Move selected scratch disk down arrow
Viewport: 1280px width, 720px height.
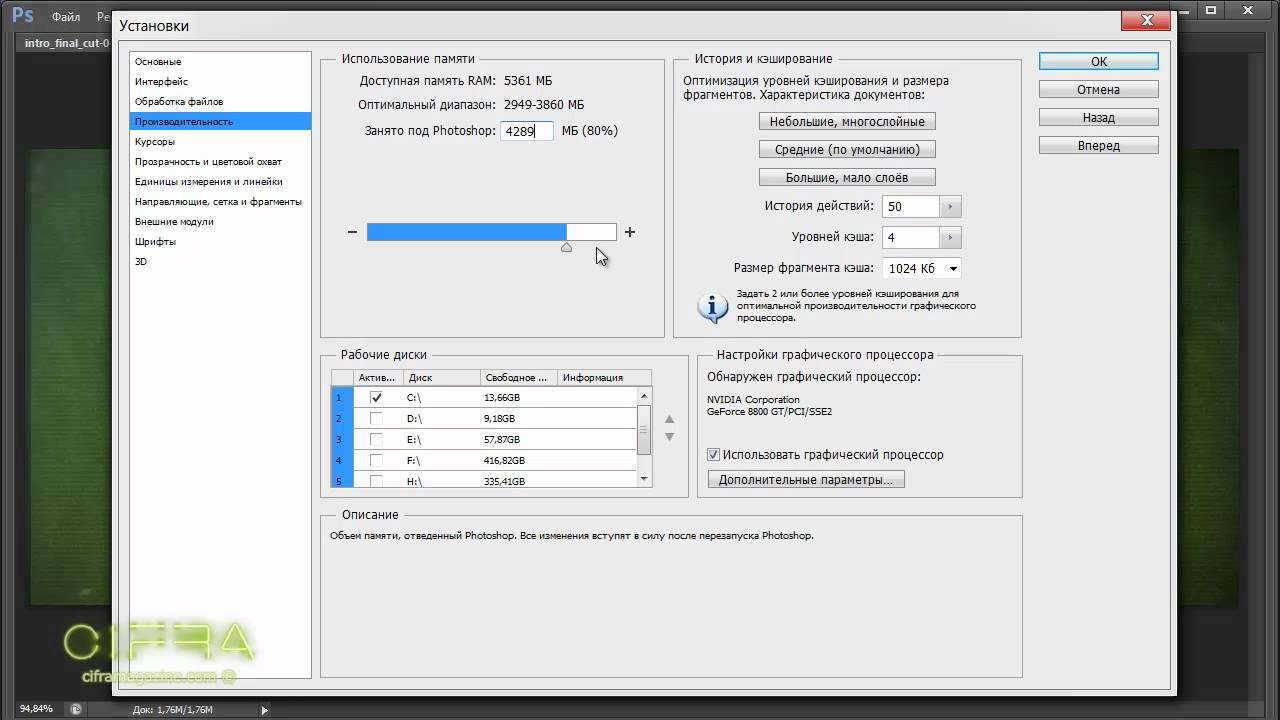coord(670,437)
